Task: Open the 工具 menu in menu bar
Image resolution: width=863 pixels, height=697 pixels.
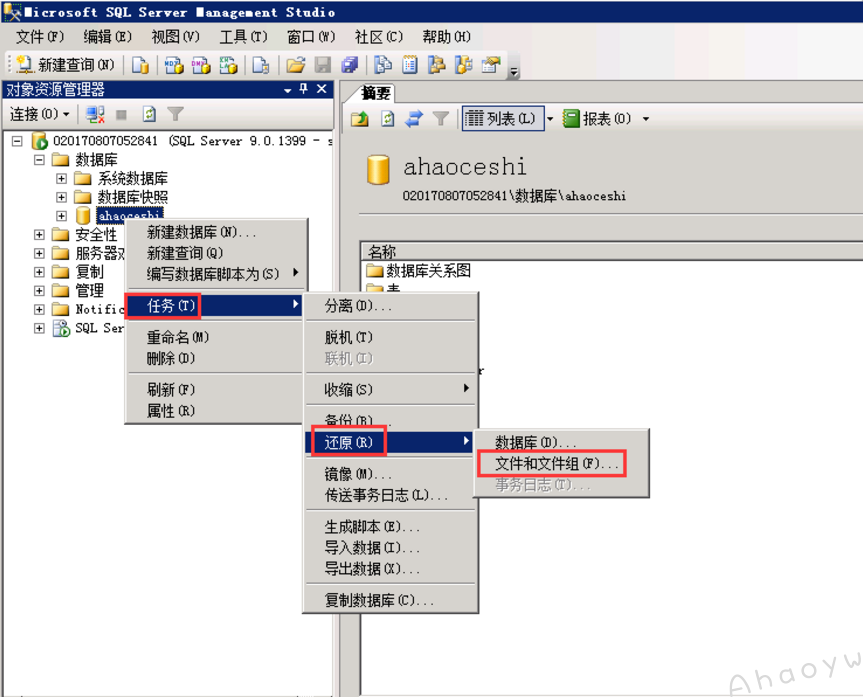Action: pos(243,37)
